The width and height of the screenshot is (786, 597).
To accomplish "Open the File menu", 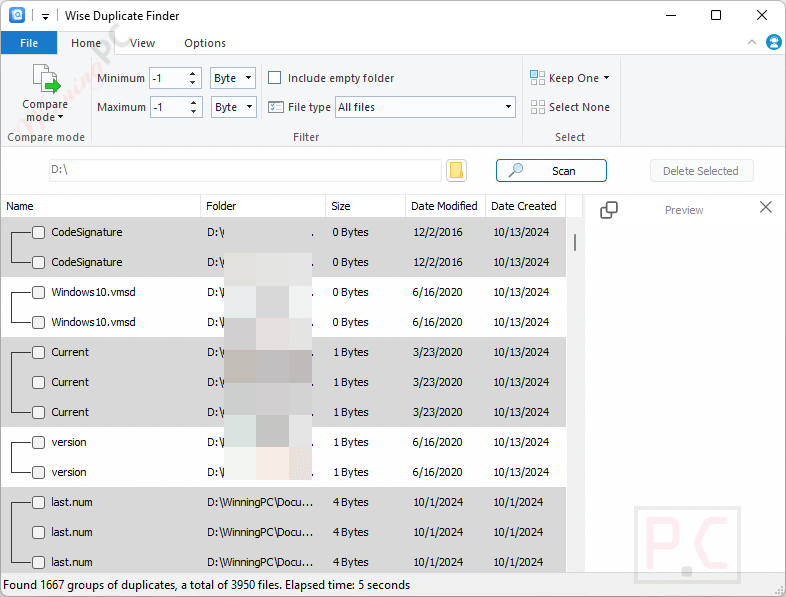I will [29, 43].
